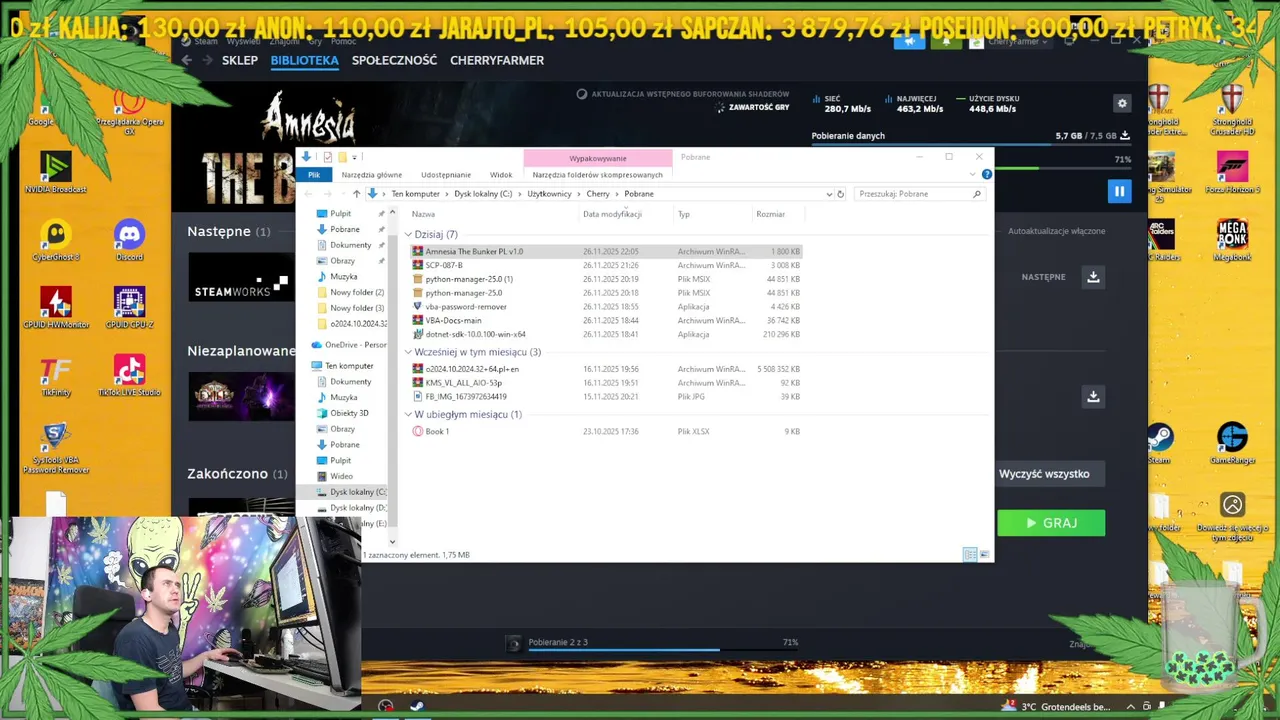Refresh the Pobrane folder view

pos(840,194)
